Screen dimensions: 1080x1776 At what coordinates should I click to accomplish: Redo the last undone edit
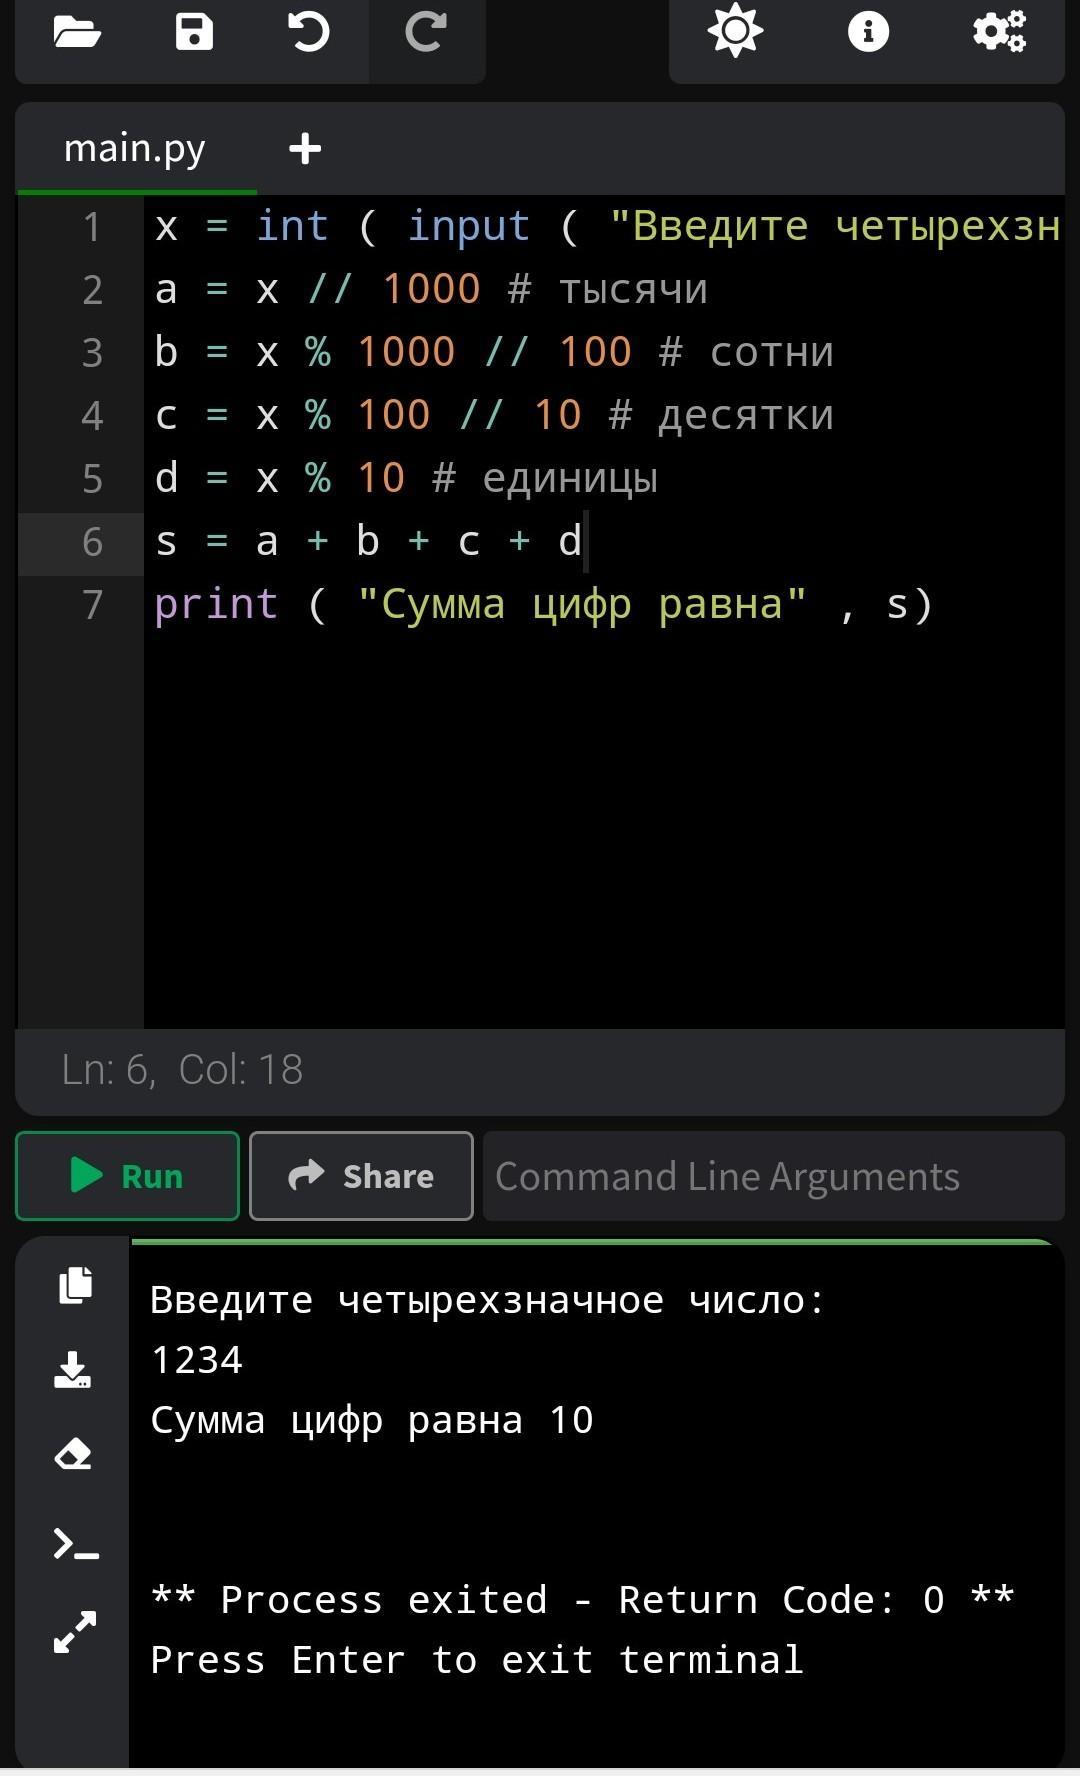coord(426,32)
